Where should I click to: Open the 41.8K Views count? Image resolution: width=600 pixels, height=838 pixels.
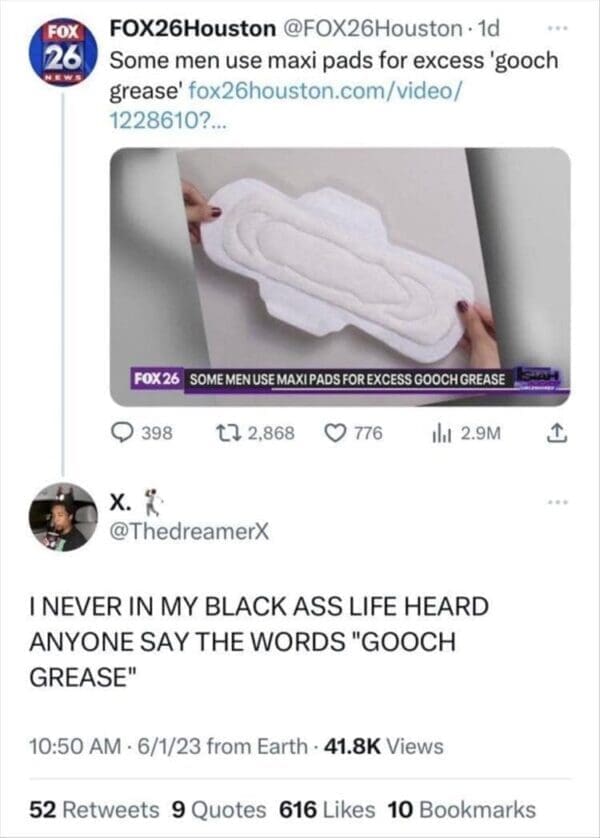(x=384, y=746)
